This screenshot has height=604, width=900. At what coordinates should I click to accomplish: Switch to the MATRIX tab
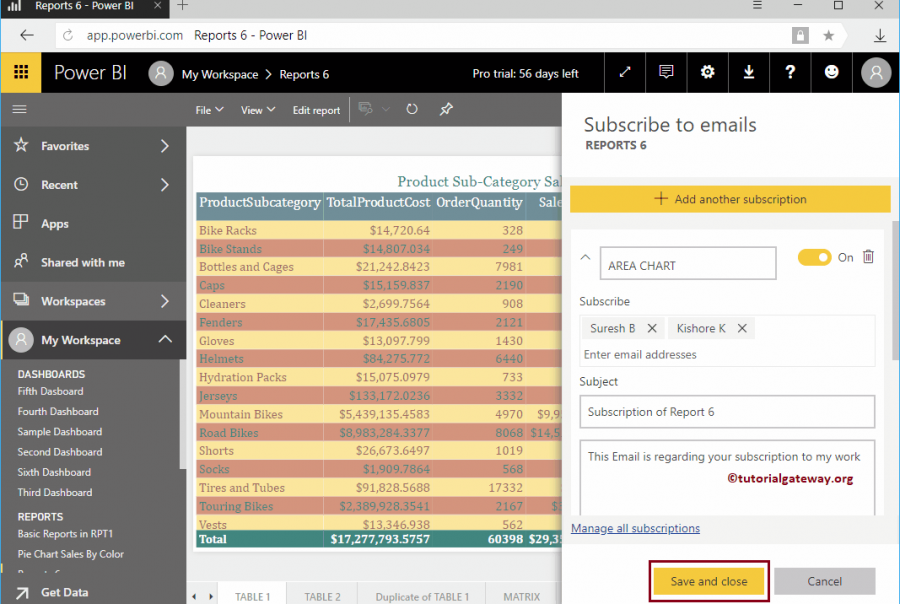pos(523,595)
